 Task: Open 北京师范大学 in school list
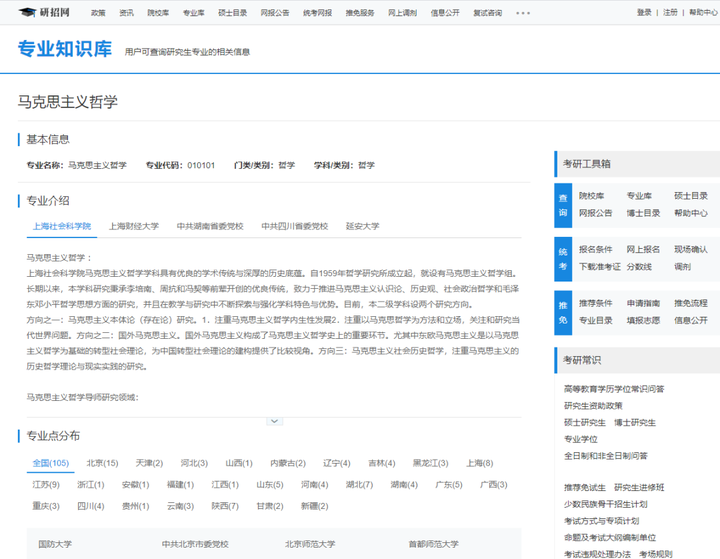[x=310, y=544]
